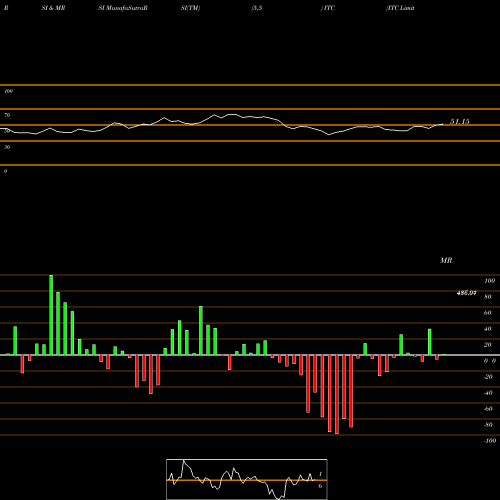Screen dimensions: 500x500
Task: Click the '(5,5' parameter text in header
Action: click(x=257, y=8)
